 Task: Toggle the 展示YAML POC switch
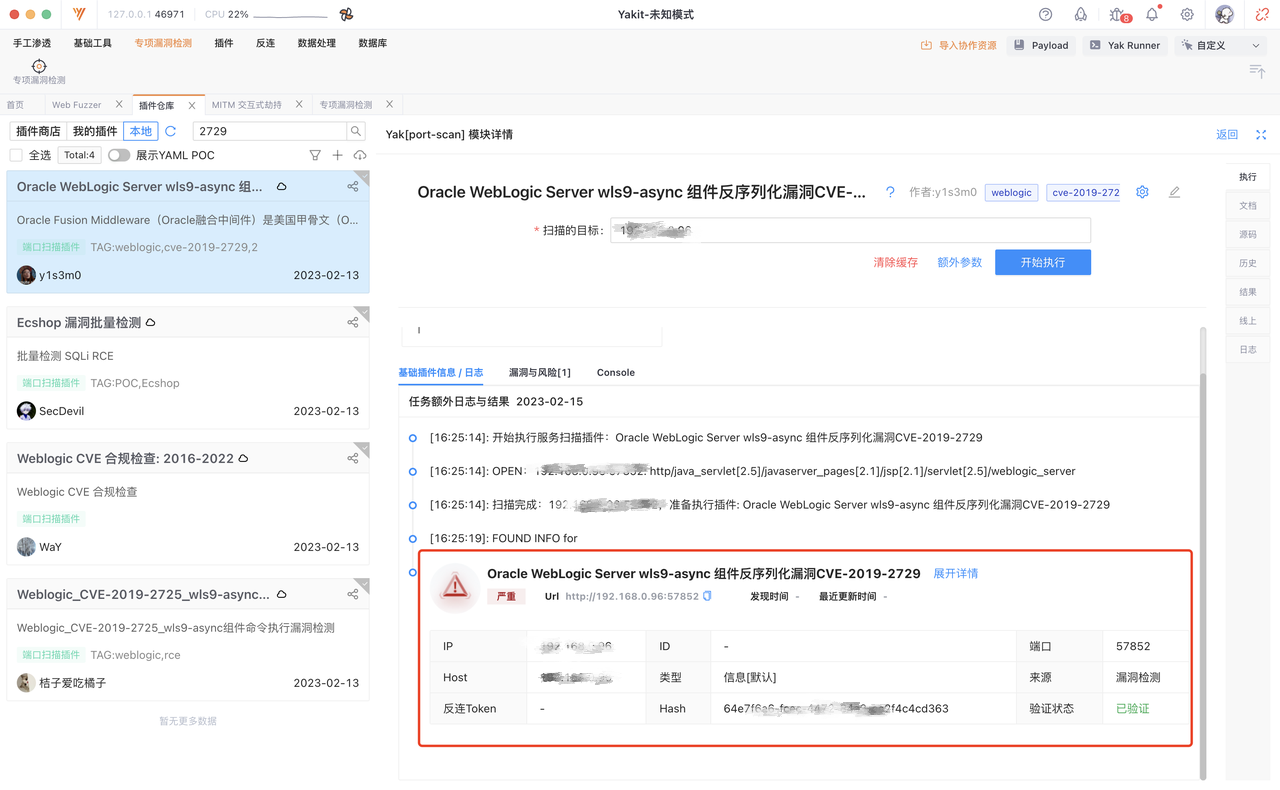(x=119, y=155)
